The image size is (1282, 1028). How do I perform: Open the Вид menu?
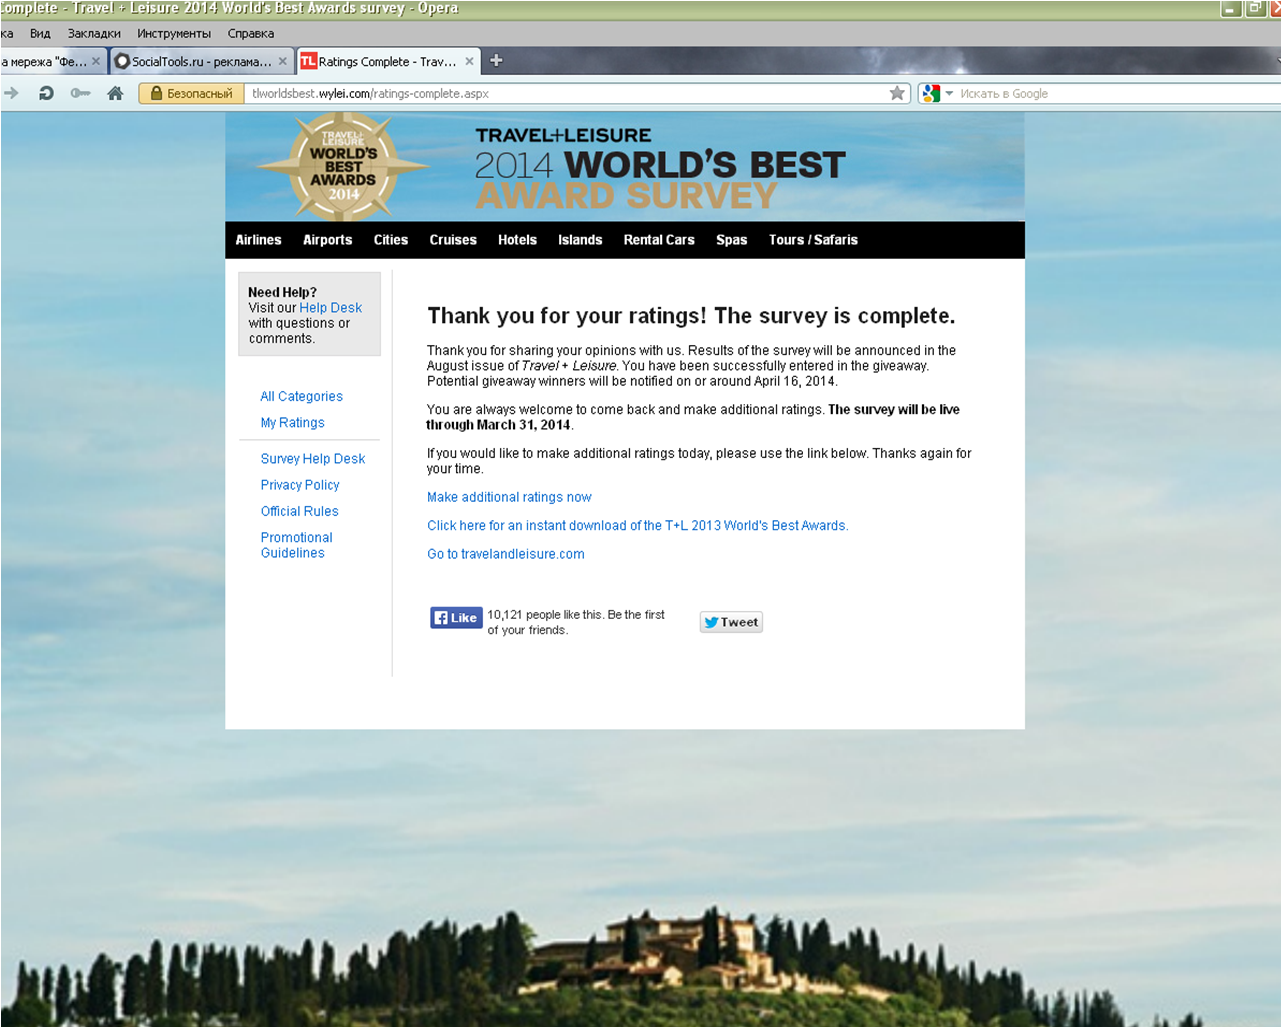tap(40, 33)
